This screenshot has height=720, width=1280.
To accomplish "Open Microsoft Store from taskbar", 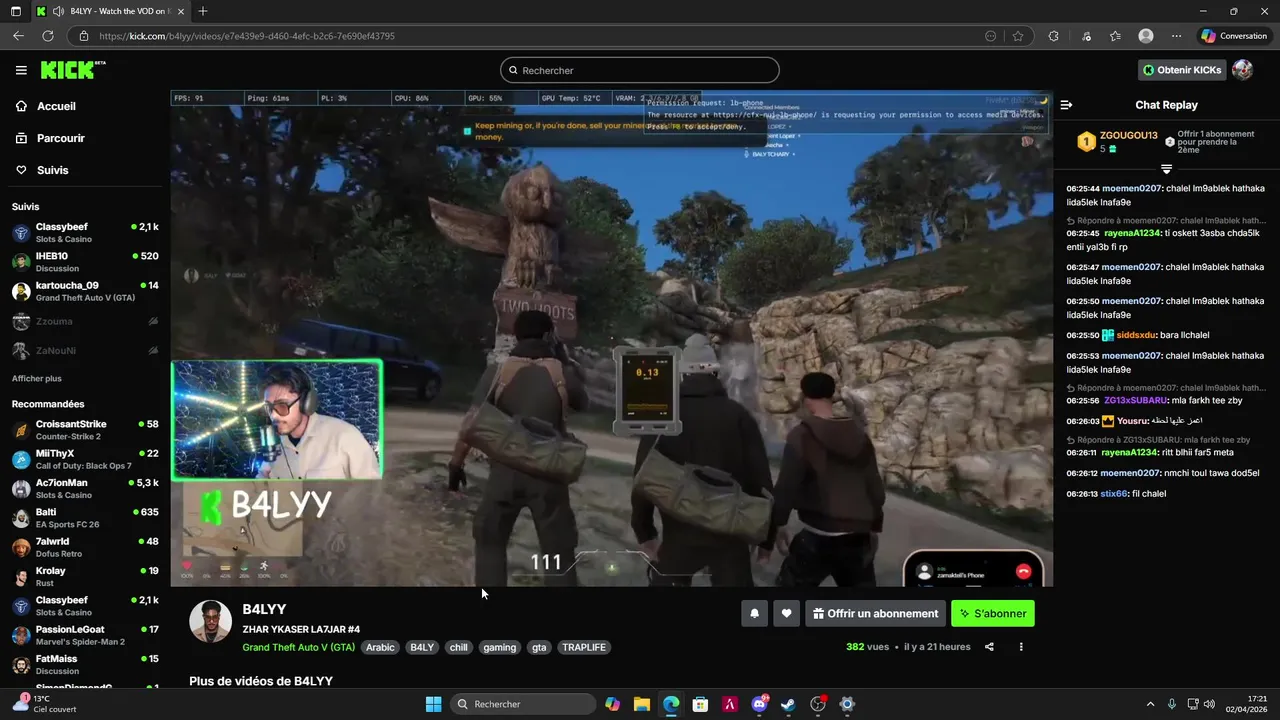I will tap(700, 704).
